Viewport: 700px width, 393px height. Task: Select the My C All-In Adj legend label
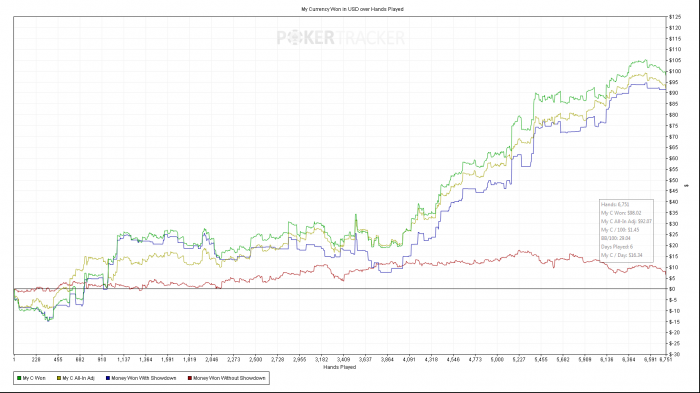click(79, 378)
